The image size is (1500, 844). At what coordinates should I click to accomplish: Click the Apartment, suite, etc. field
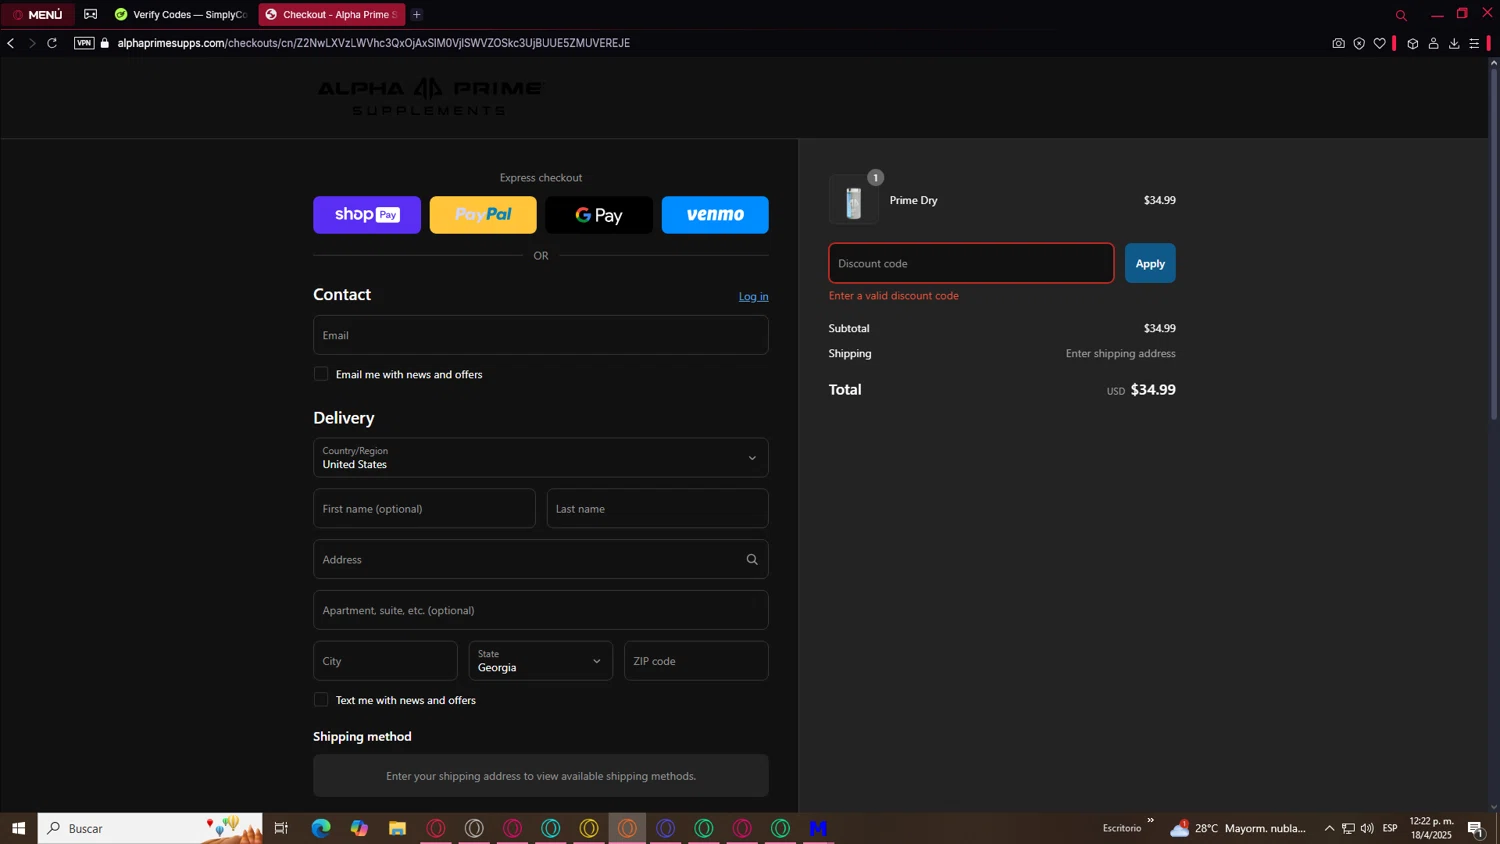click(541, 610)
